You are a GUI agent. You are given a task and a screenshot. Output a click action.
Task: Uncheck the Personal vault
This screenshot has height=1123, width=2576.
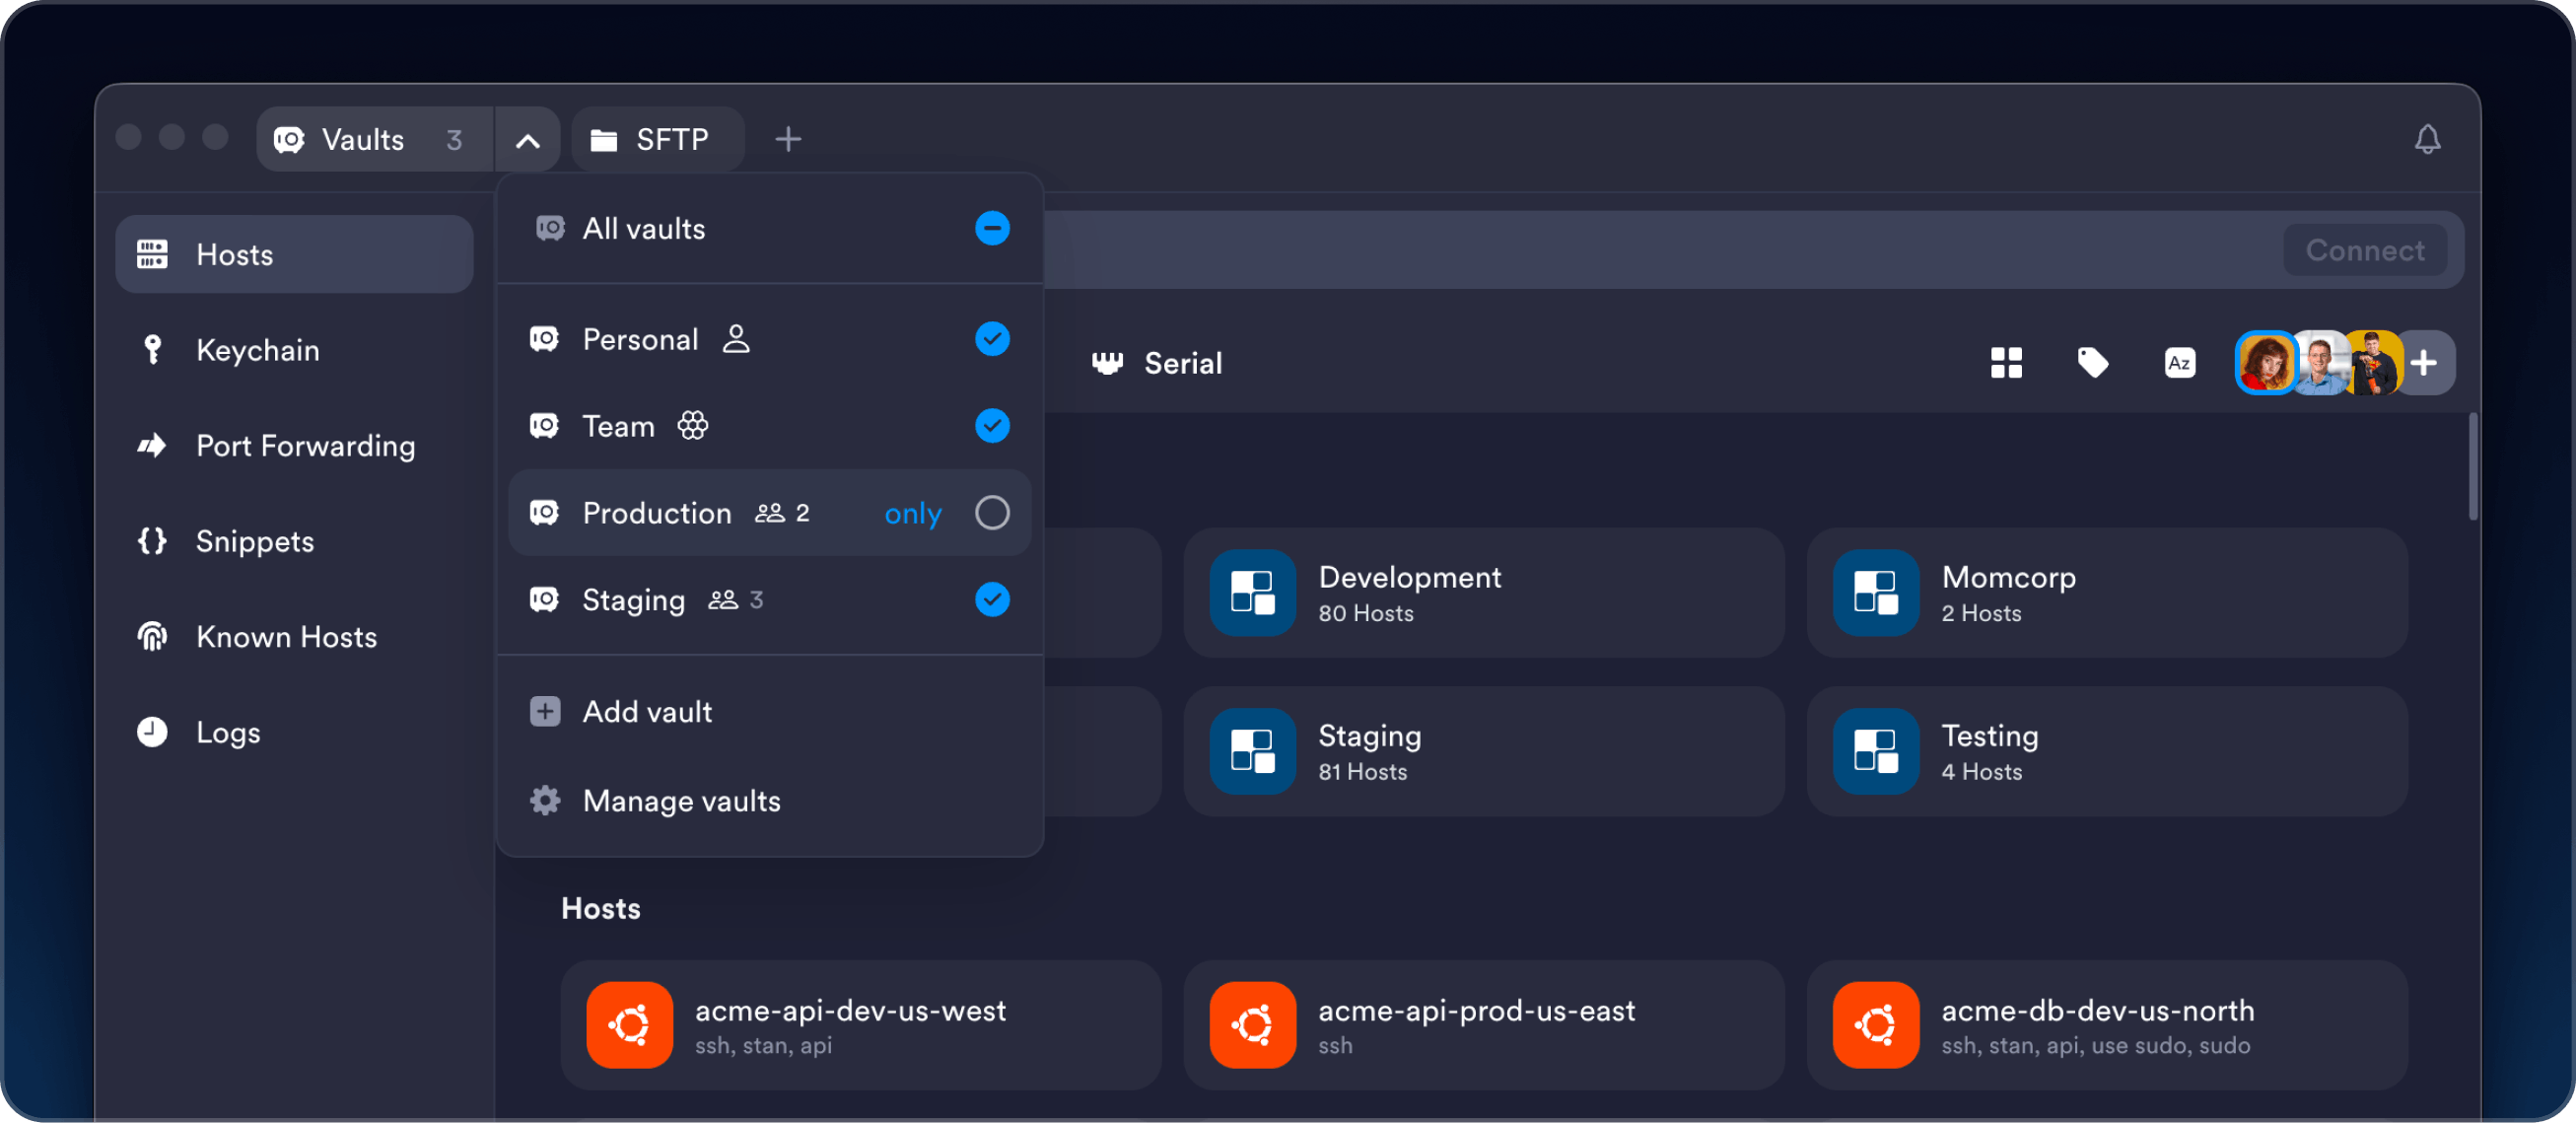click(992, 339)
